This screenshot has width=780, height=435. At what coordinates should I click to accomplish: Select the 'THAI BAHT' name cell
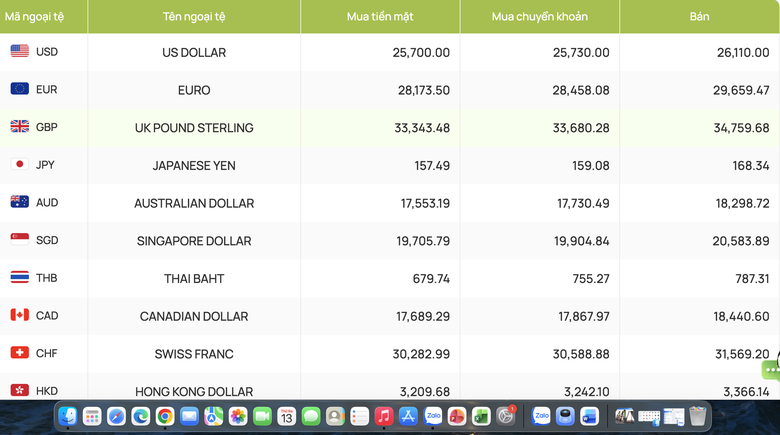[x=194, y=279]
